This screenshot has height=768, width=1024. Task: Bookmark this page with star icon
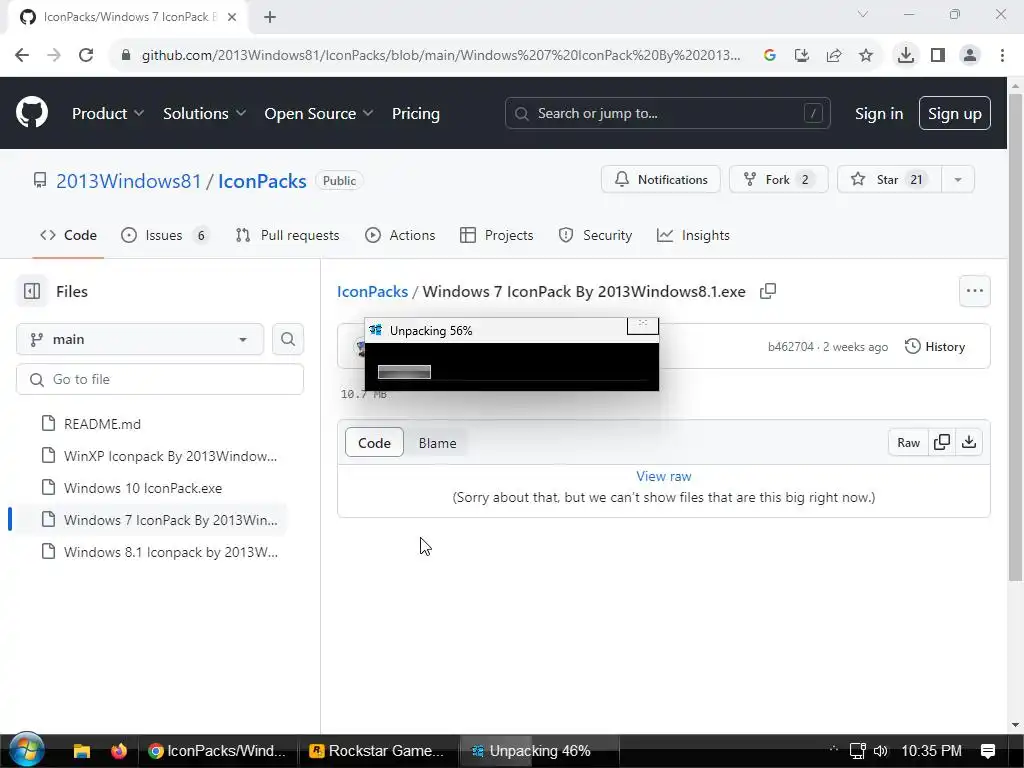pyautogui.click(x=866, y=56)
